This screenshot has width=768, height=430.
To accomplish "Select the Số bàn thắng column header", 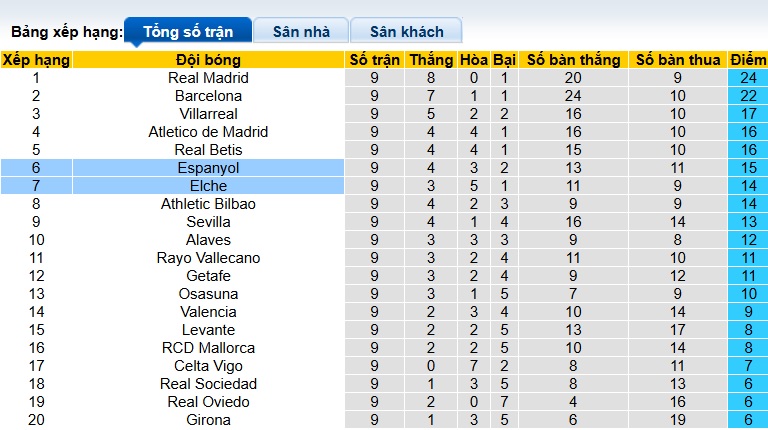I will pos(573,60).
